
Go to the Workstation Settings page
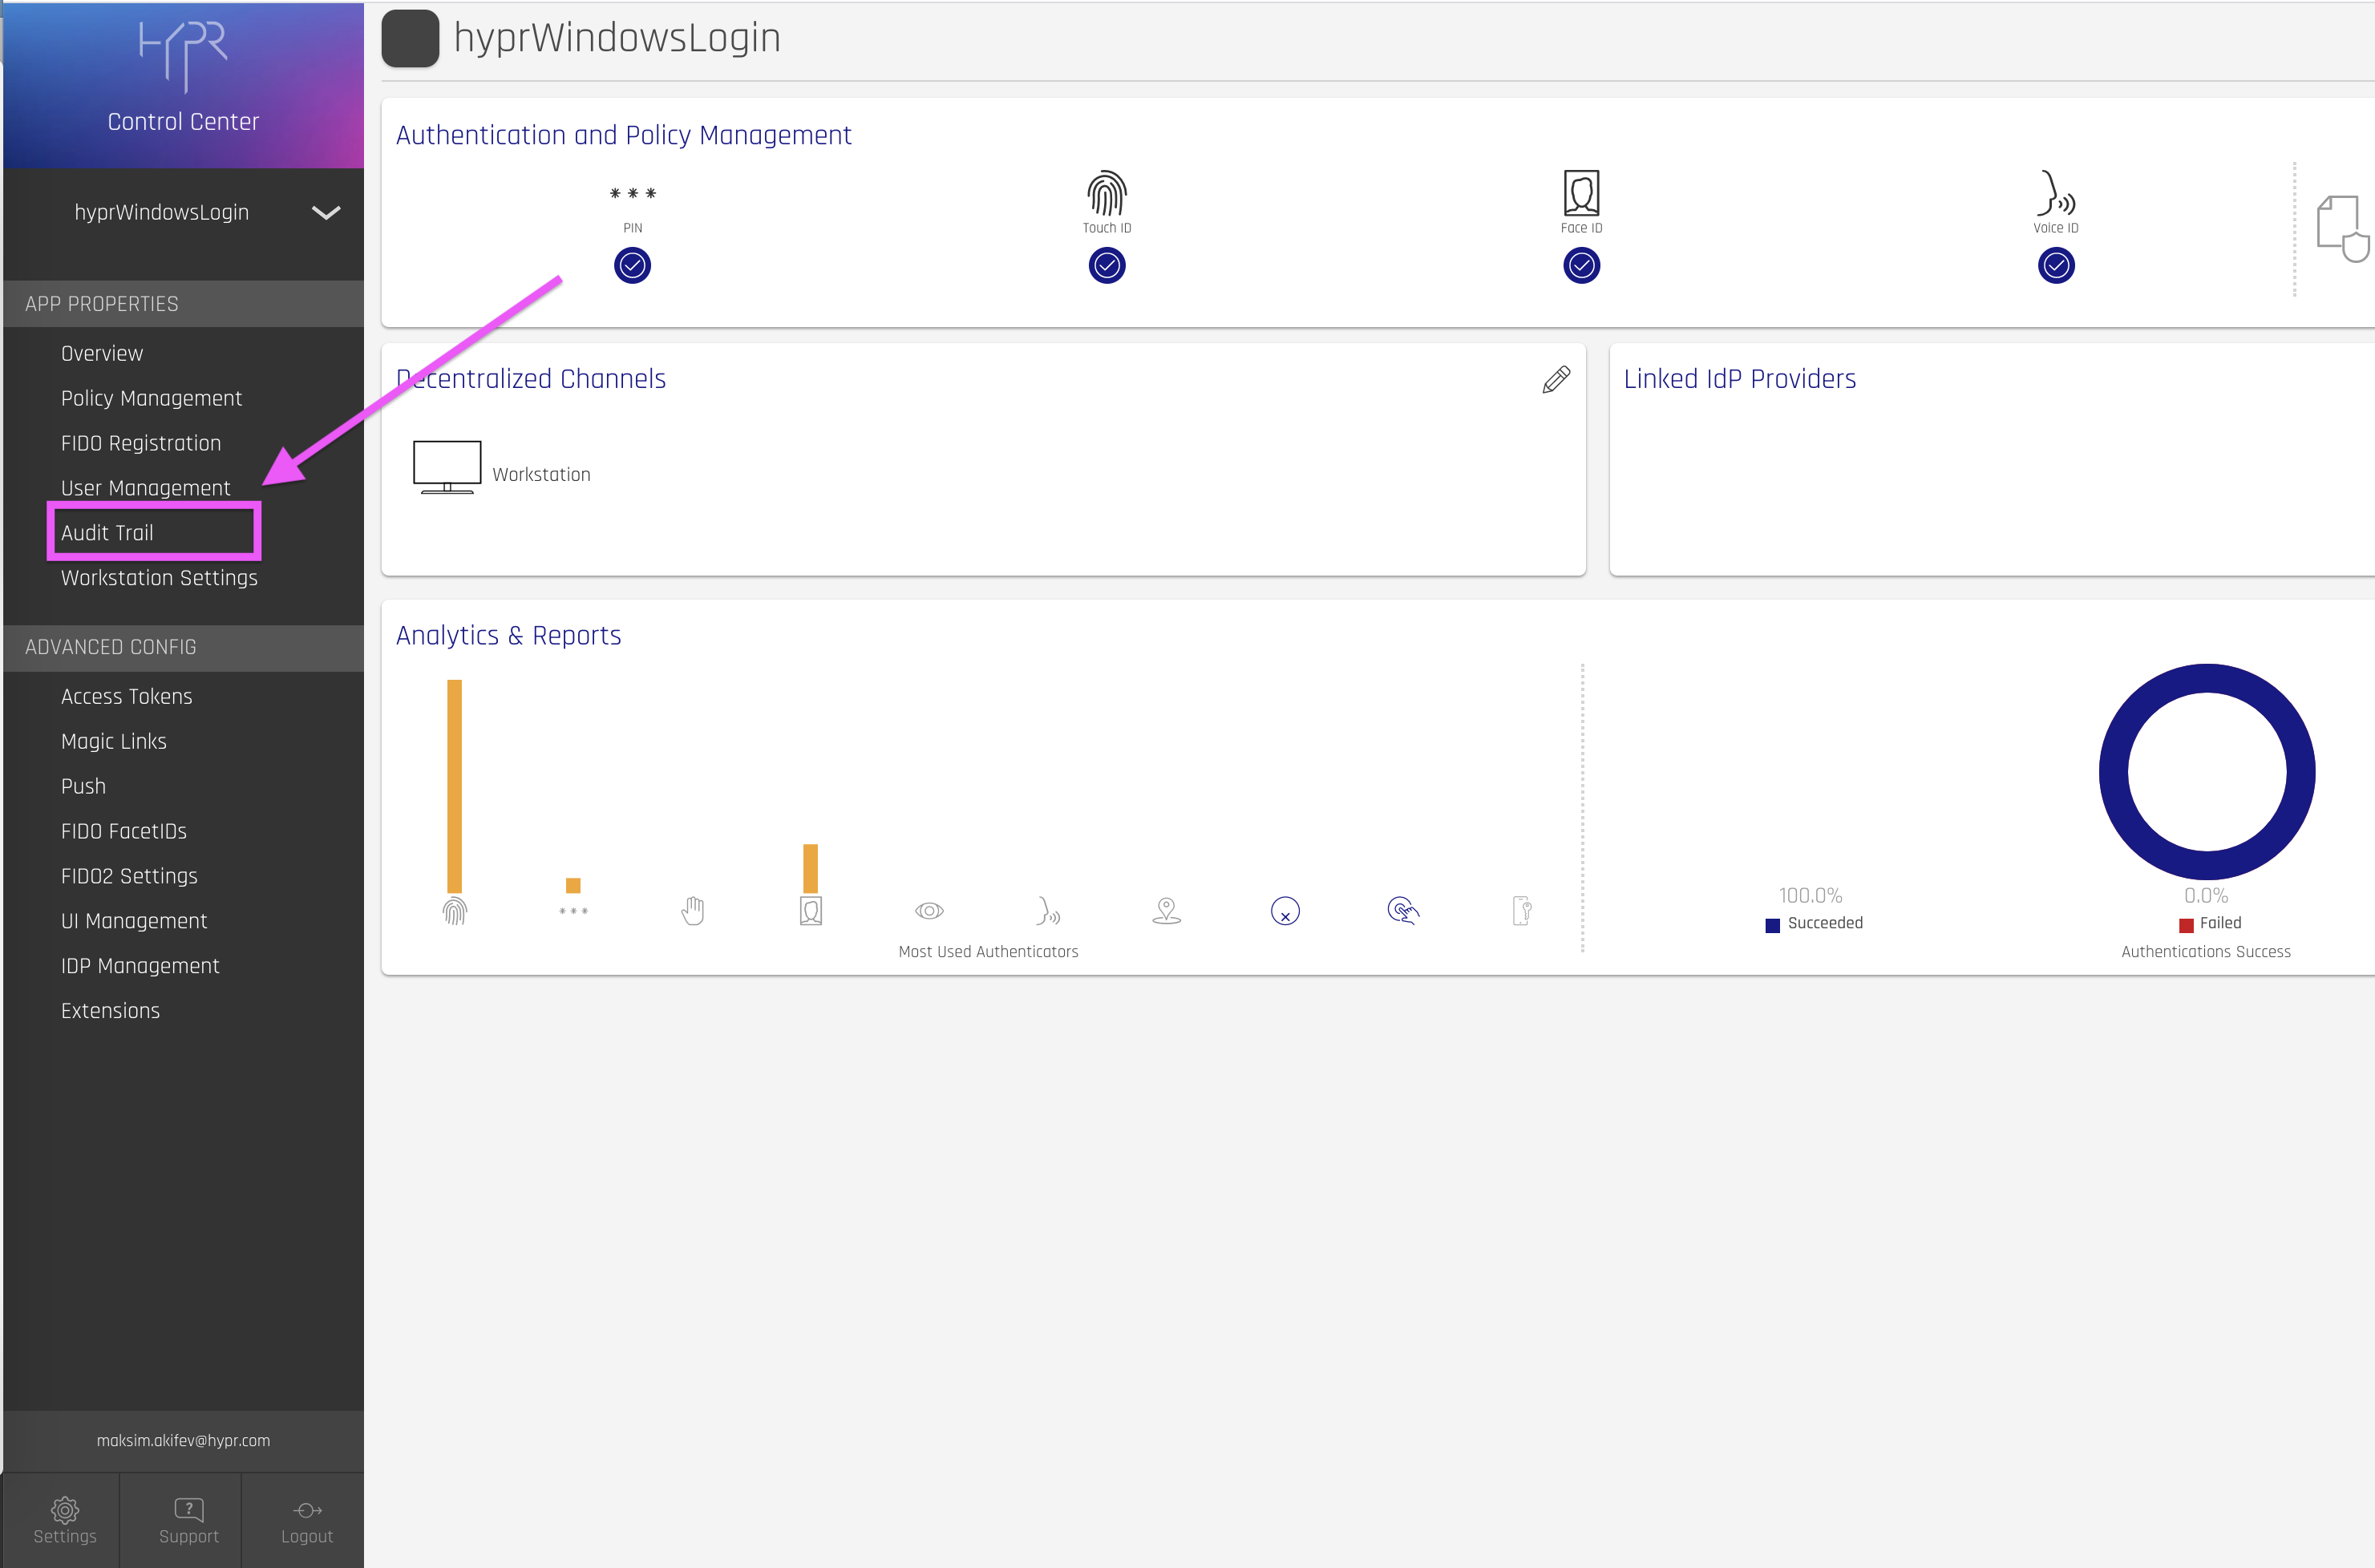pos(159,578)
